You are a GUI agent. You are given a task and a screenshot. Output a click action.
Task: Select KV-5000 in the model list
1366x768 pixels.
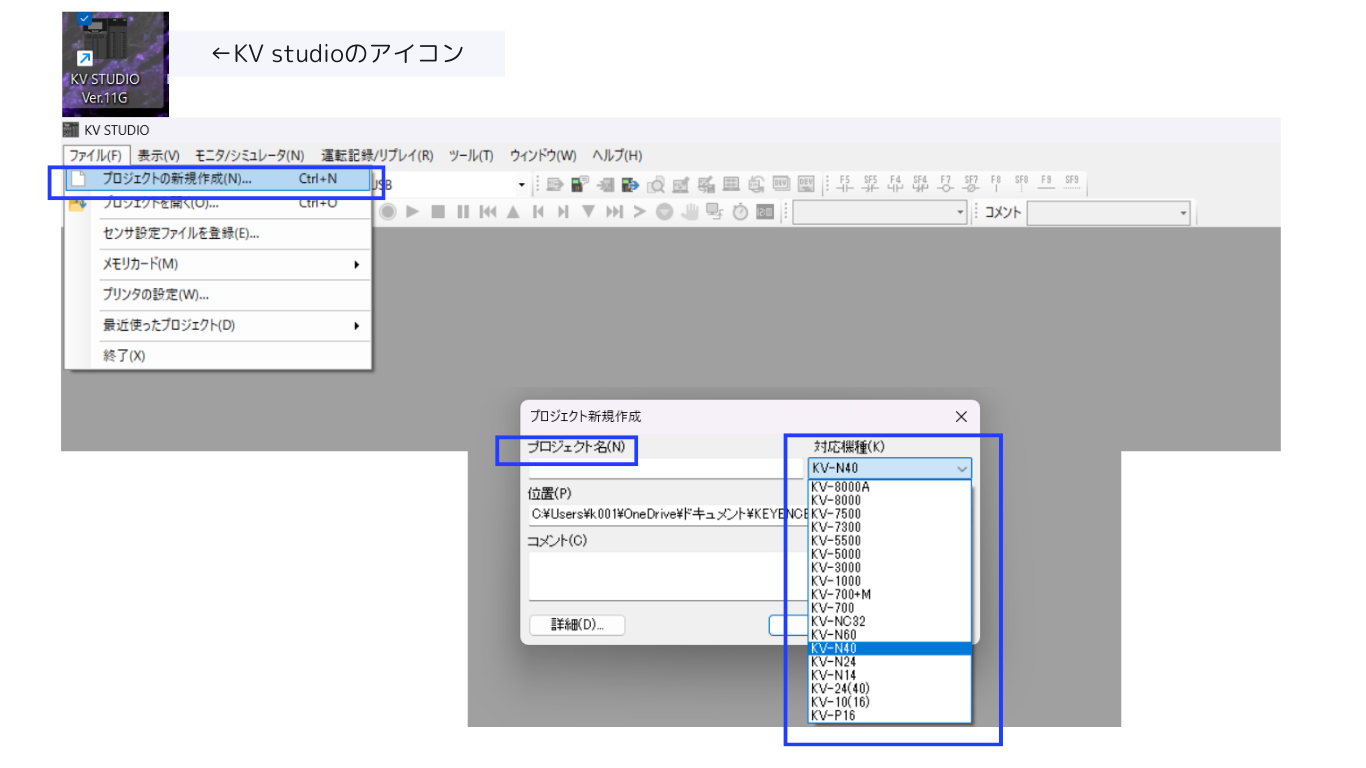[889, 554]
